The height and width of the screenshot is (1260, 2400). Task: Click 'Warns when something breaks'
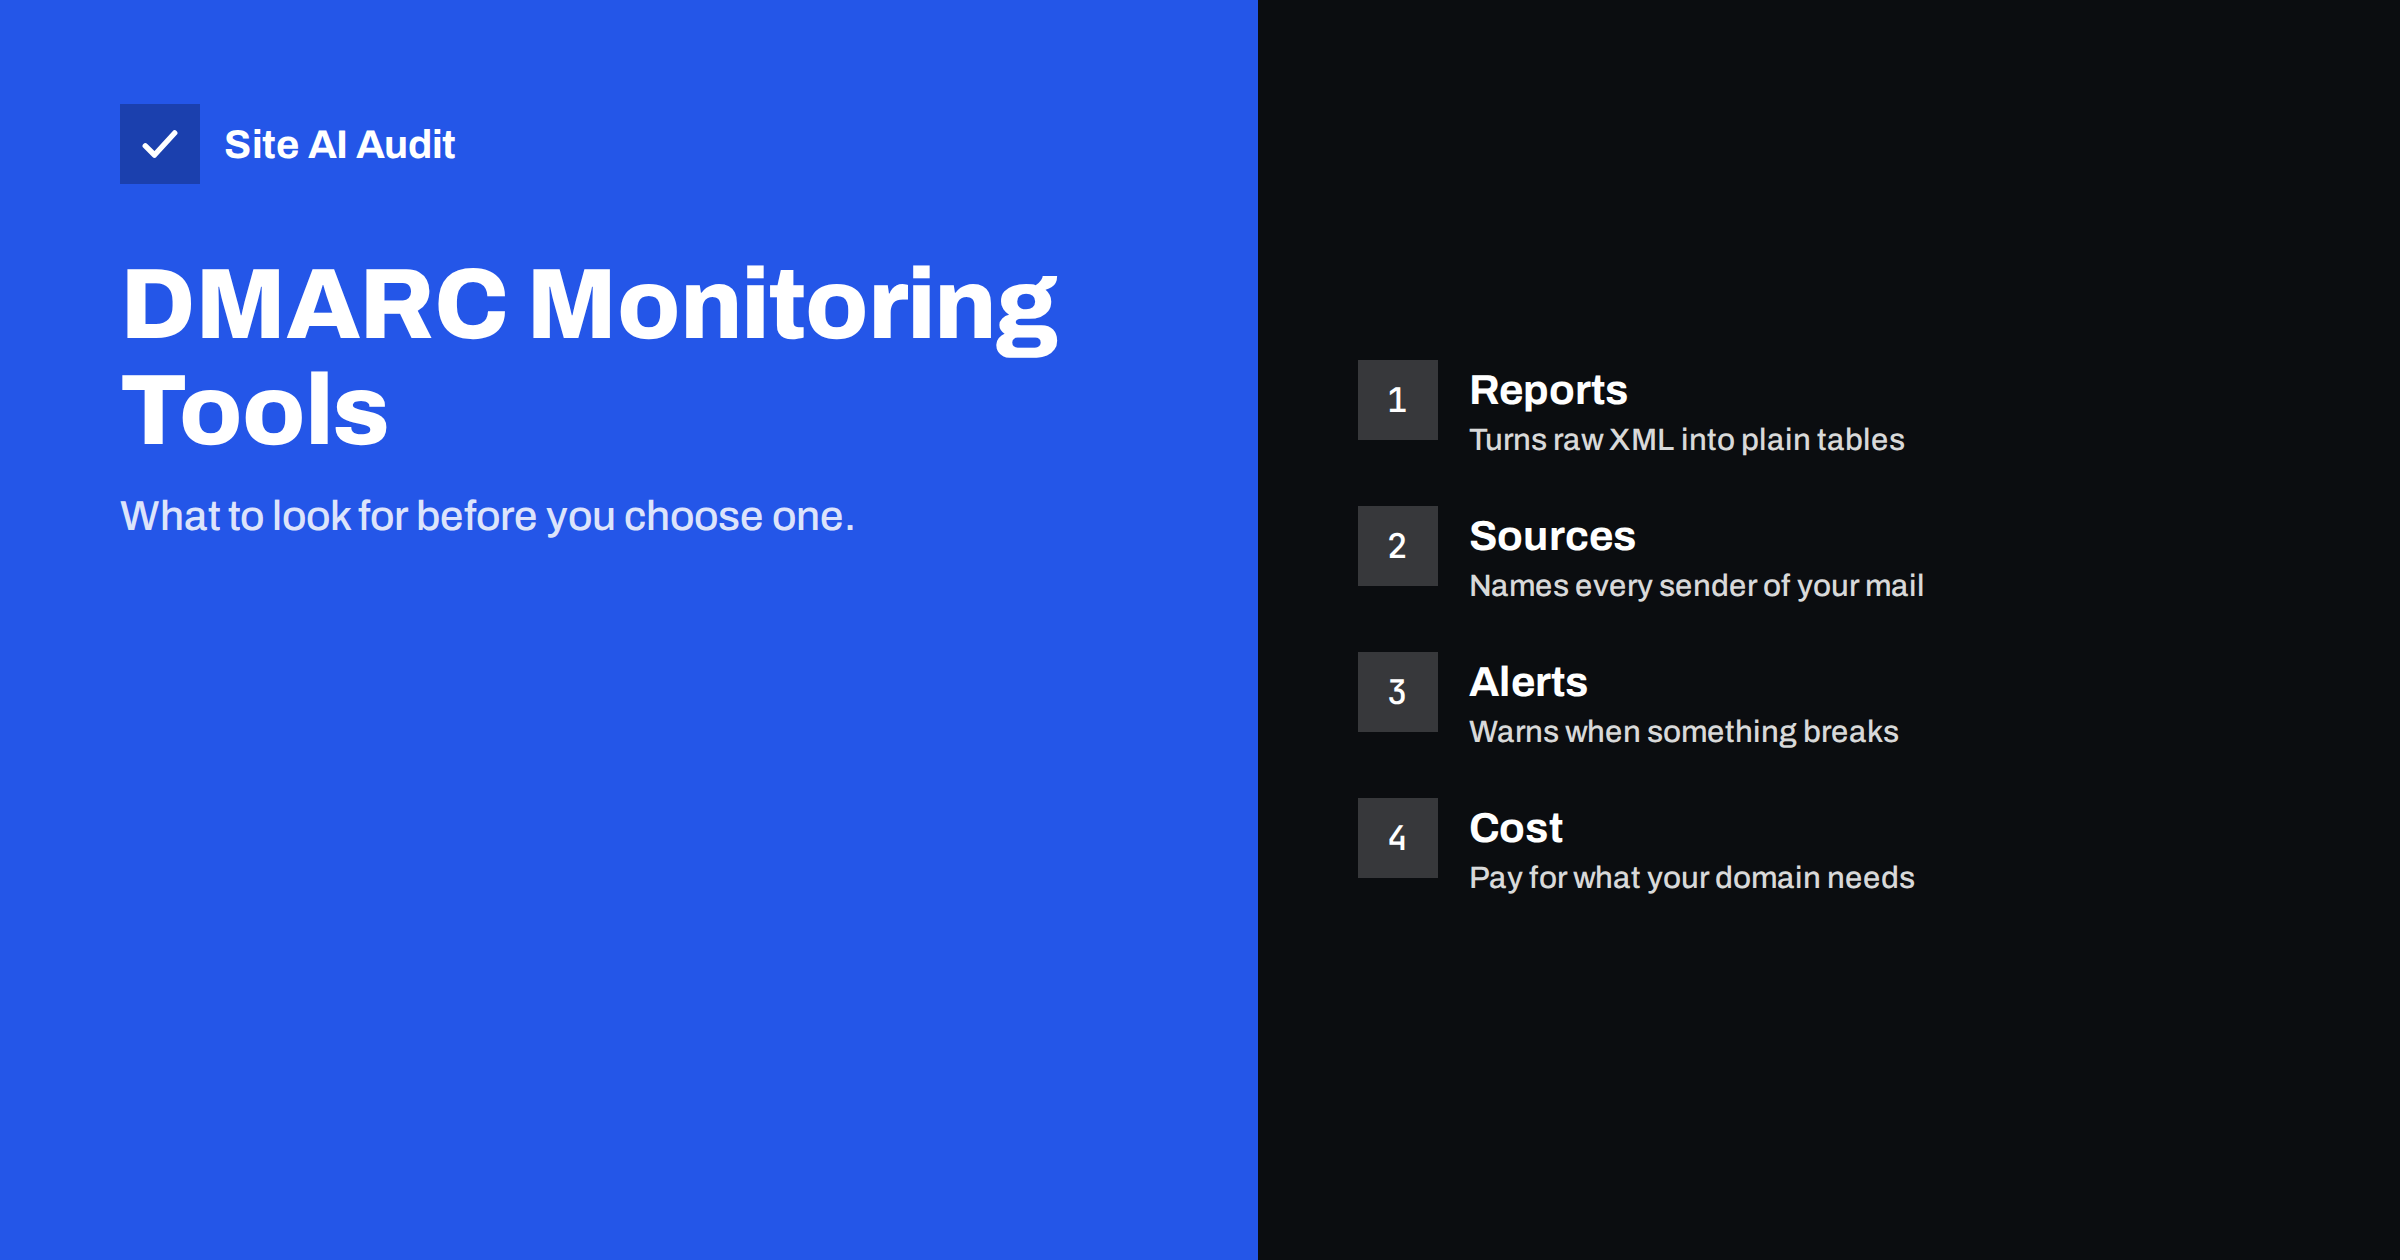point(1684,732)
